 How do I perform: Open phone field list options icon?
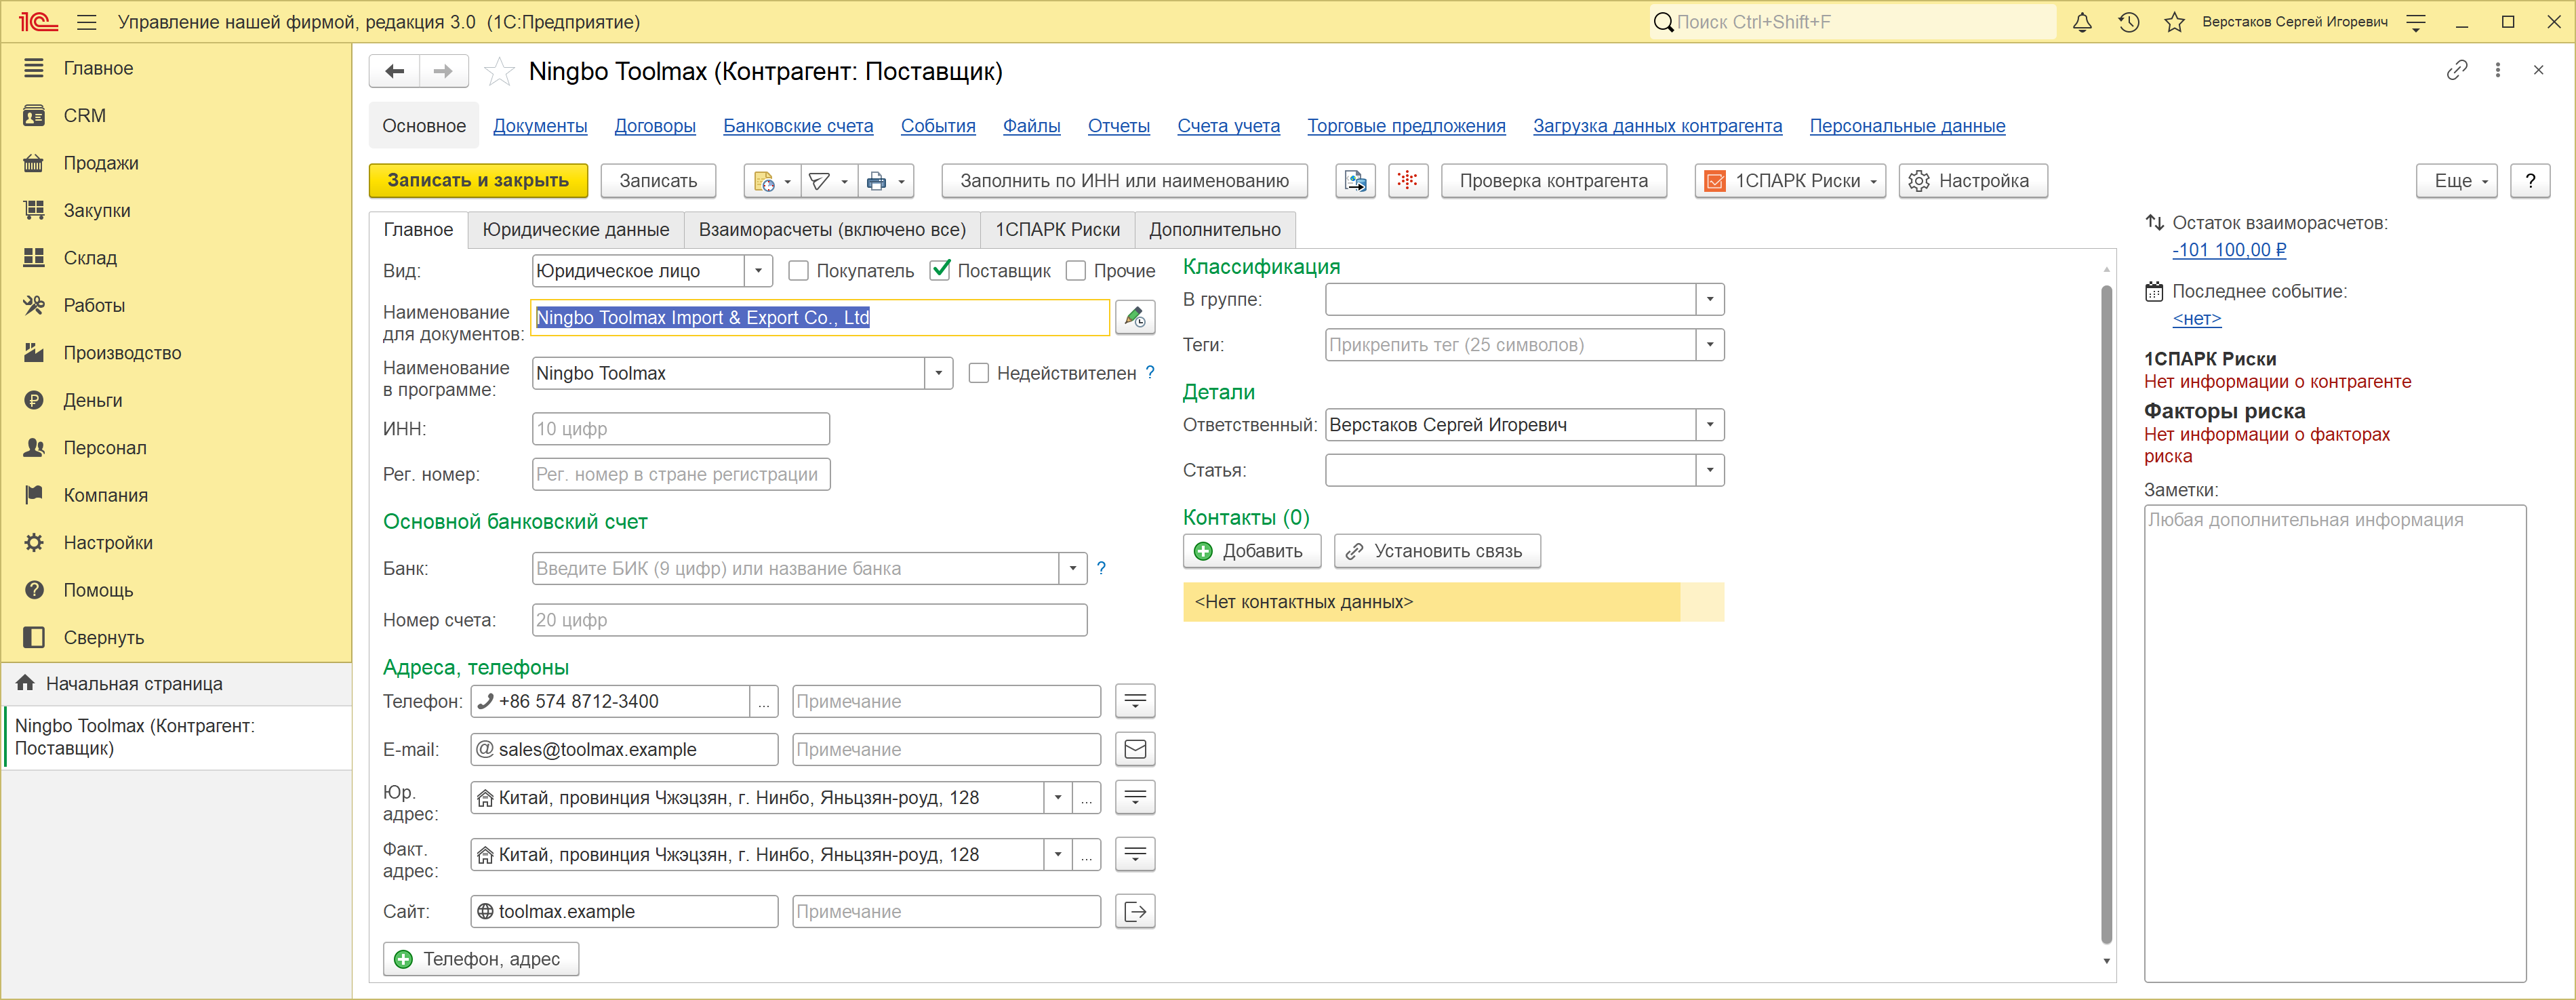pos(1134,701)
